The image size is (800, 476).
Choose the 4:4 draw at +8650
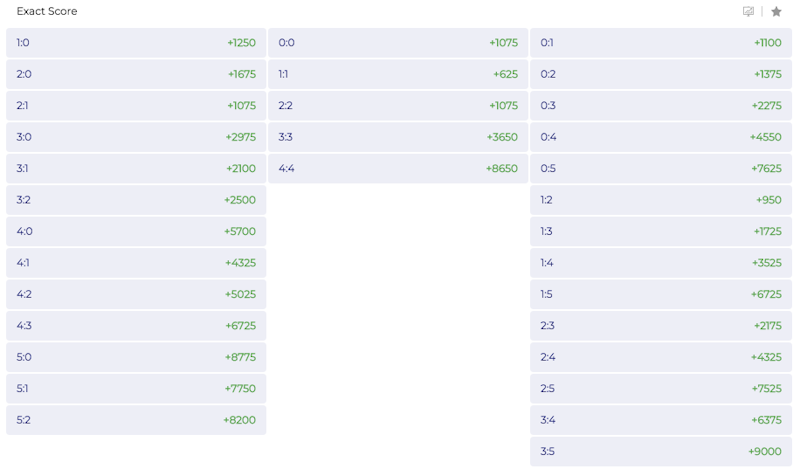click(398, 168)
